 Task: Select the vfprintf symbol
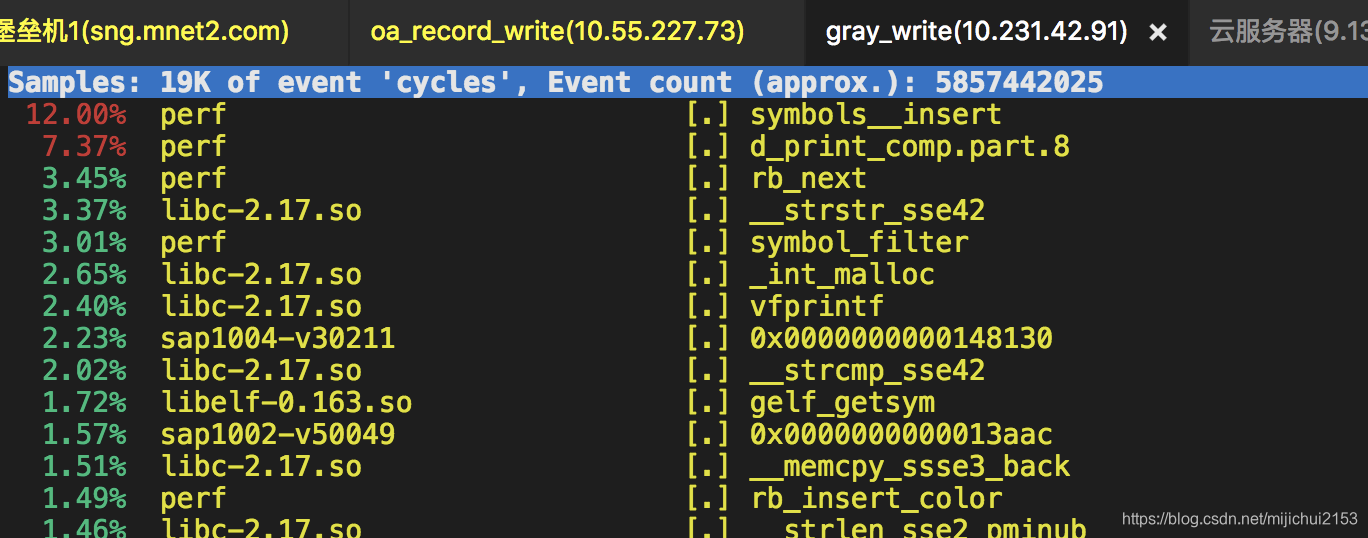817,307
